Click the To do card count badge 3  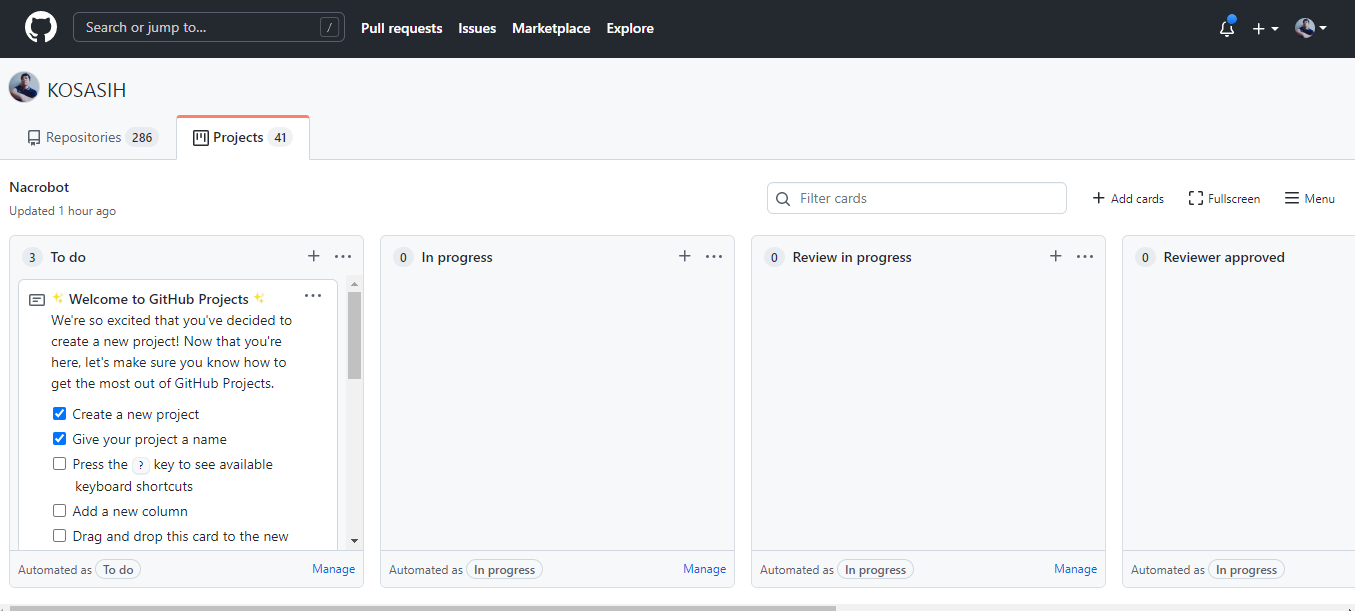pyautogui.click(x=32, y=257)
